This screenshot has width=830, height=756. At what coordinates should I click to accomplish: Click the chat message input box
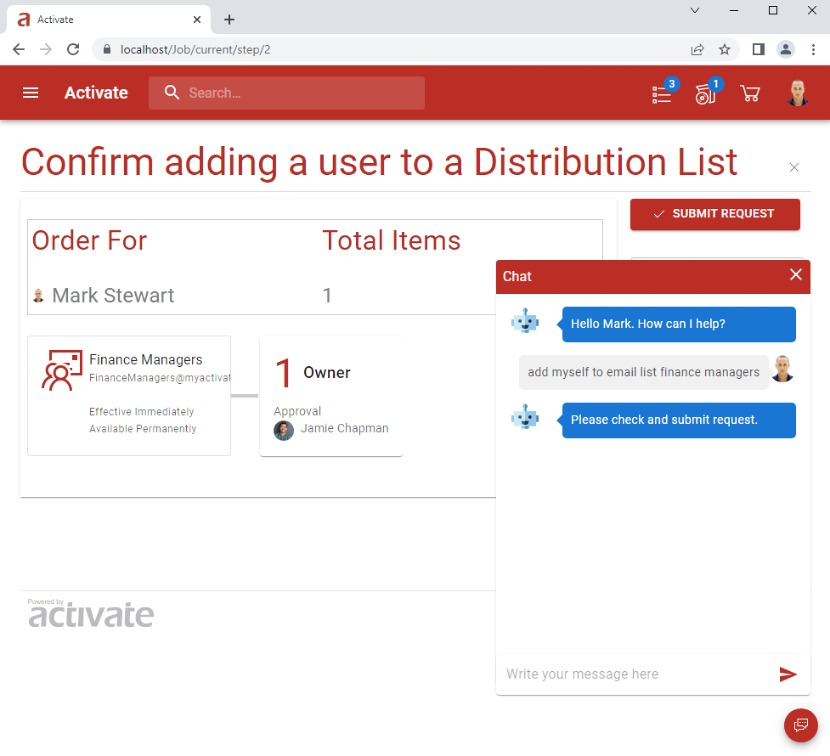point(635,674)
